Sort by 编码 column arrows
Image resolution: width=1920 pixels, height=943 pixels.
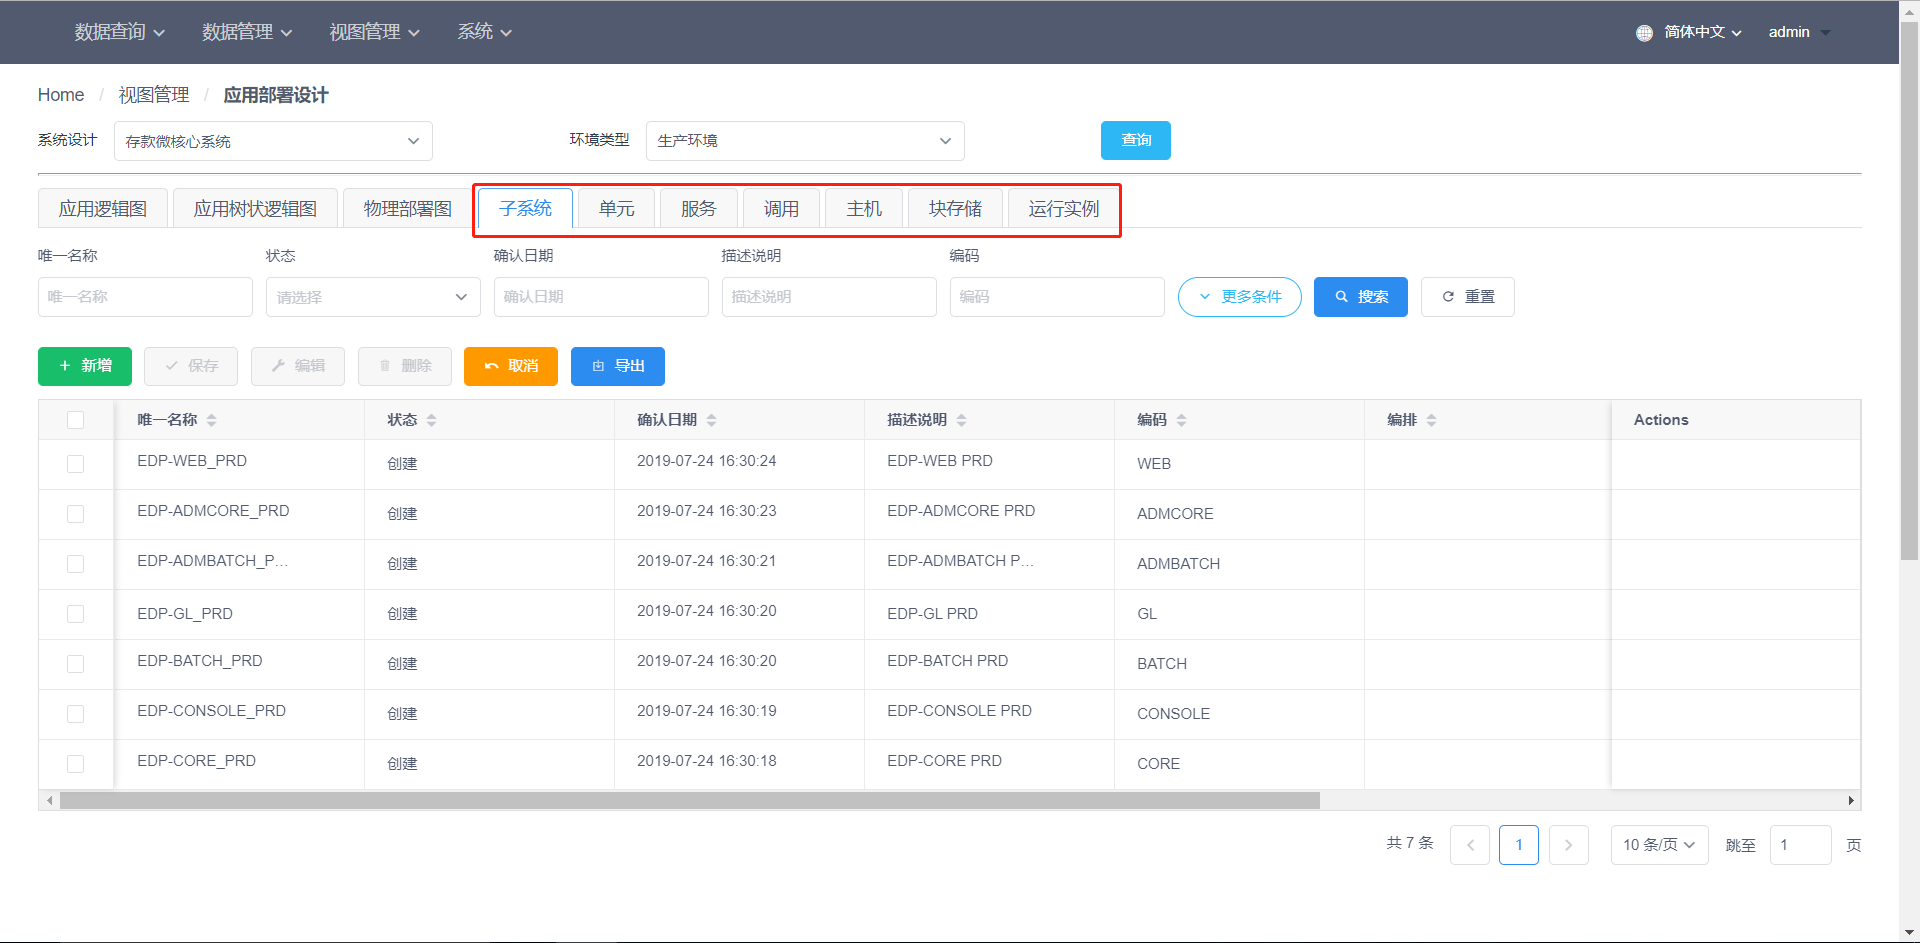pyautogui.click(x=1181, y=420)
